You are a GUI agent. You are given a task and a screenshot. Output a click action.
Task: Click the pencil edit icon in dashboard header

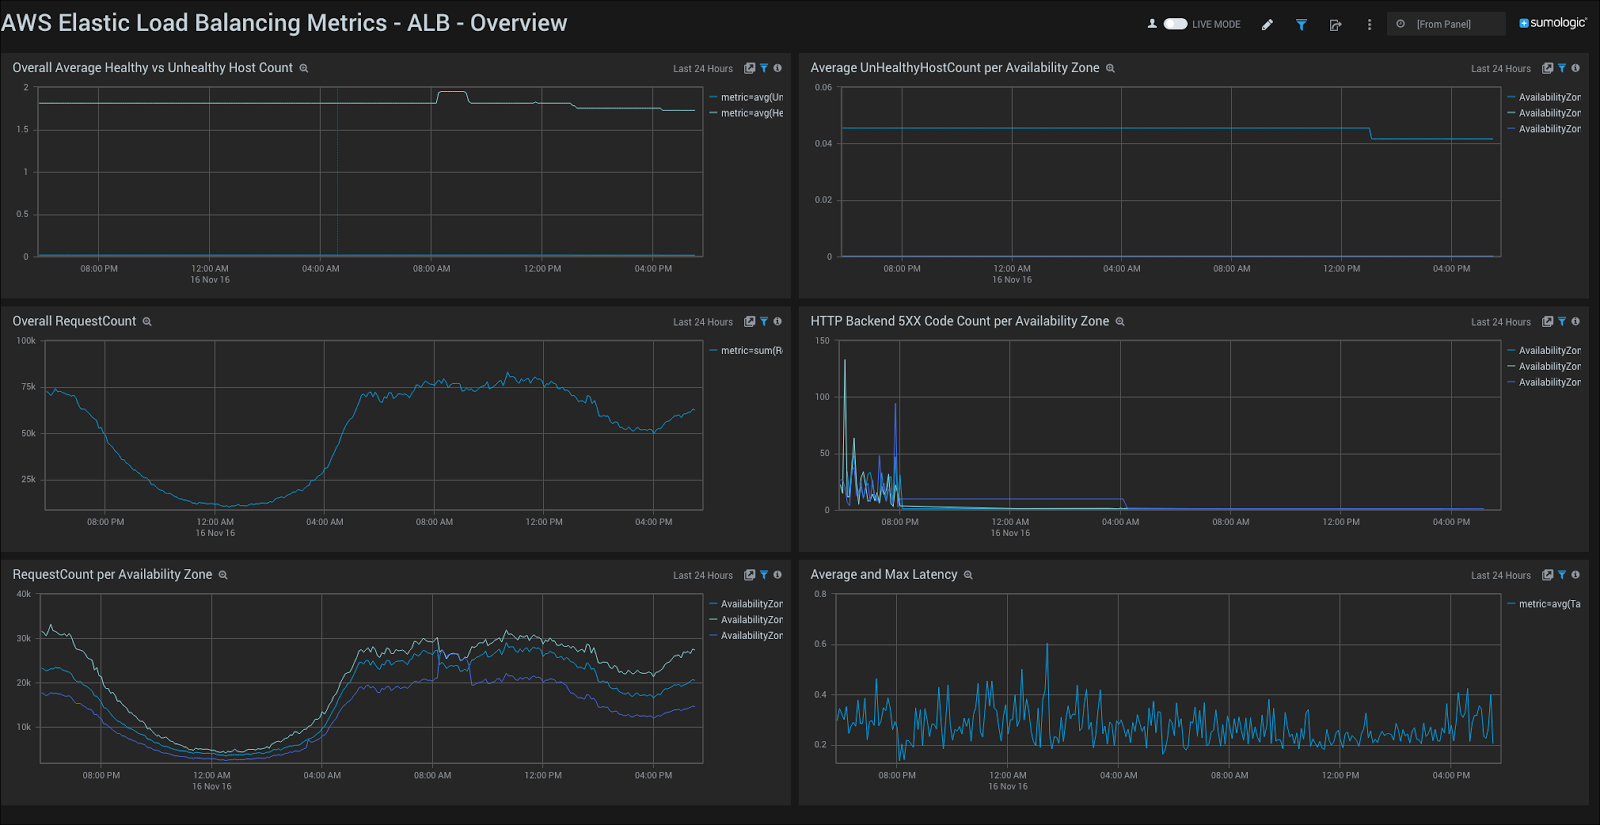click(x=1267, y=25)
